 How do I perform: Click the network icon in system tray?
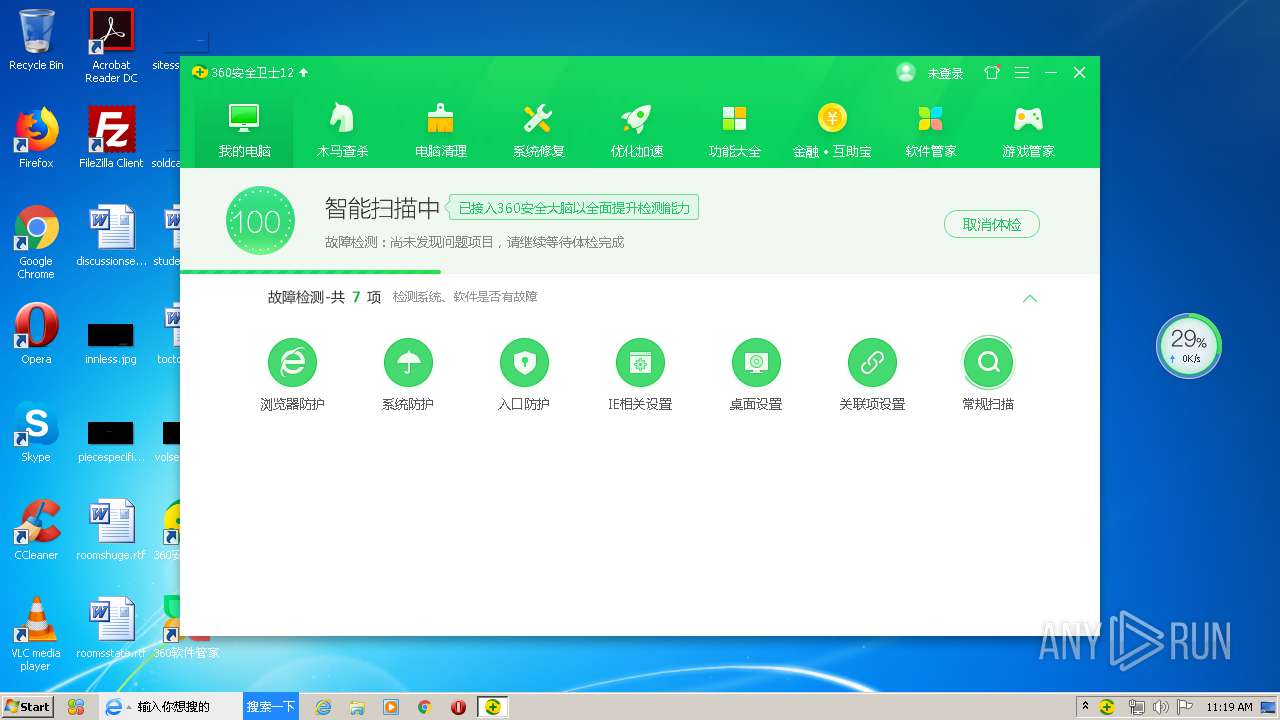point(1136,707)
